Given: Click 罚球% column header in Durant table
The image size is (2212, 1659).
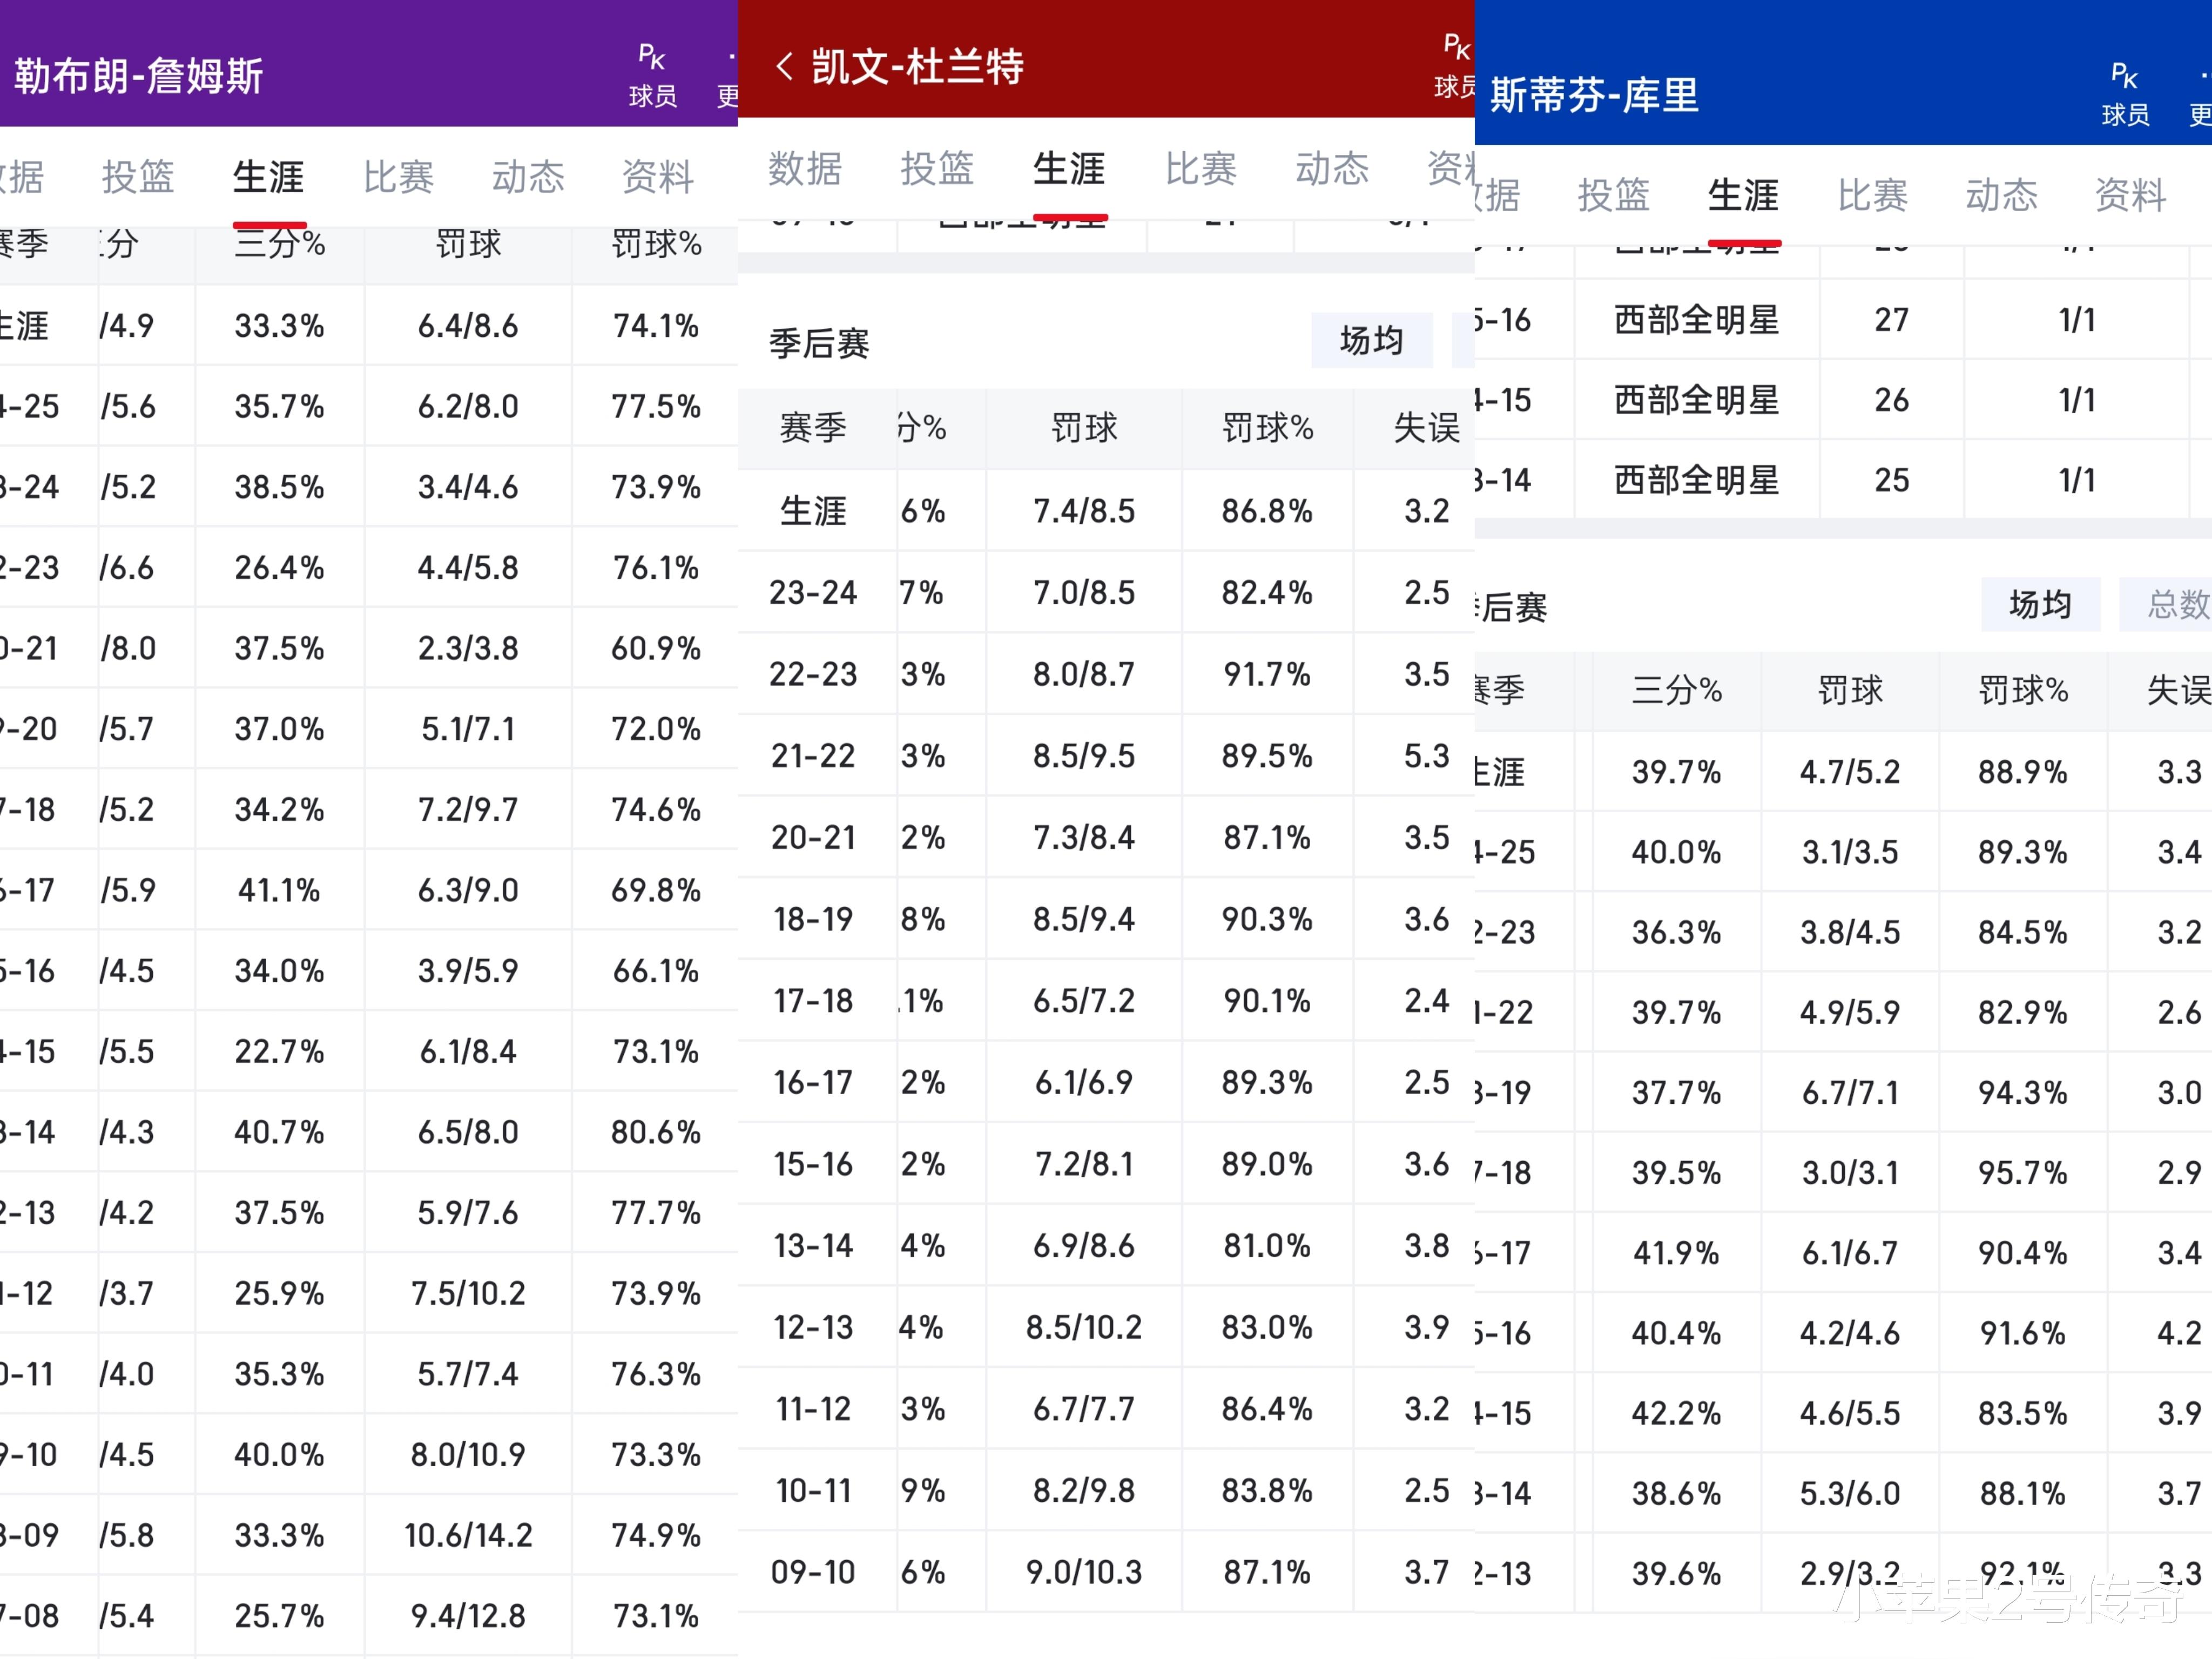Looking at the screenshot, I should (x=1267, y=428).
